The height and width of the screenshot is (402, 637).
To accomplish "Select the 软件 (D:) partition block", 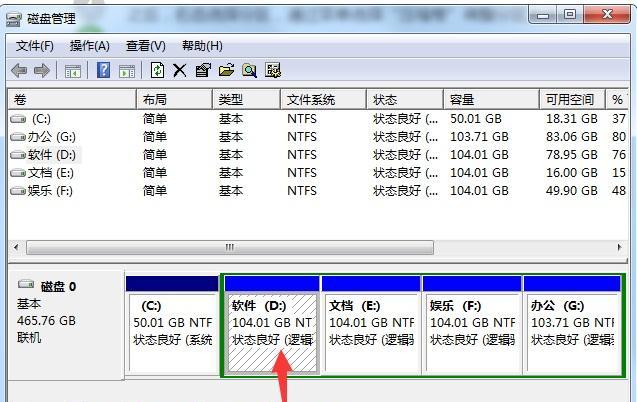I will (x=272, y=325).
